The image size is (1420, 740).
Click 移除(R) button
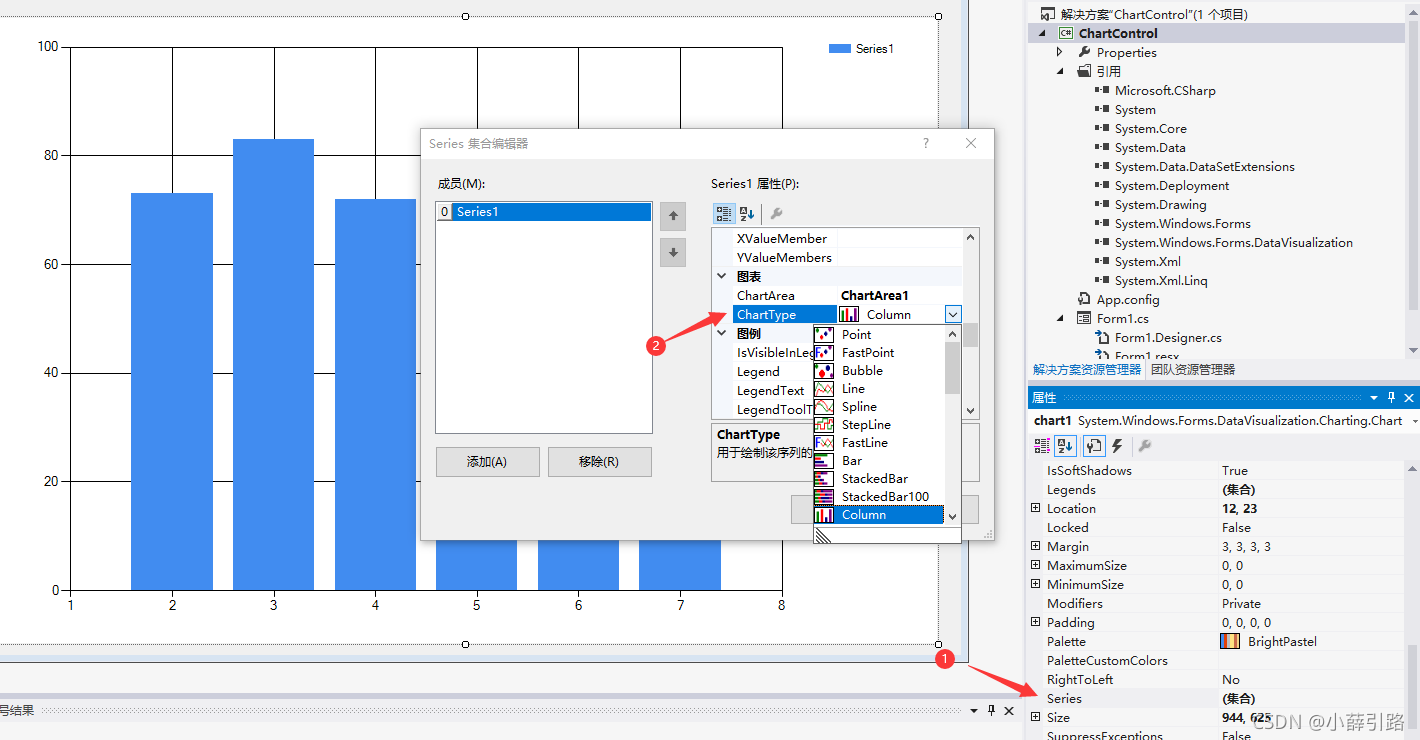tap(599, 462)
